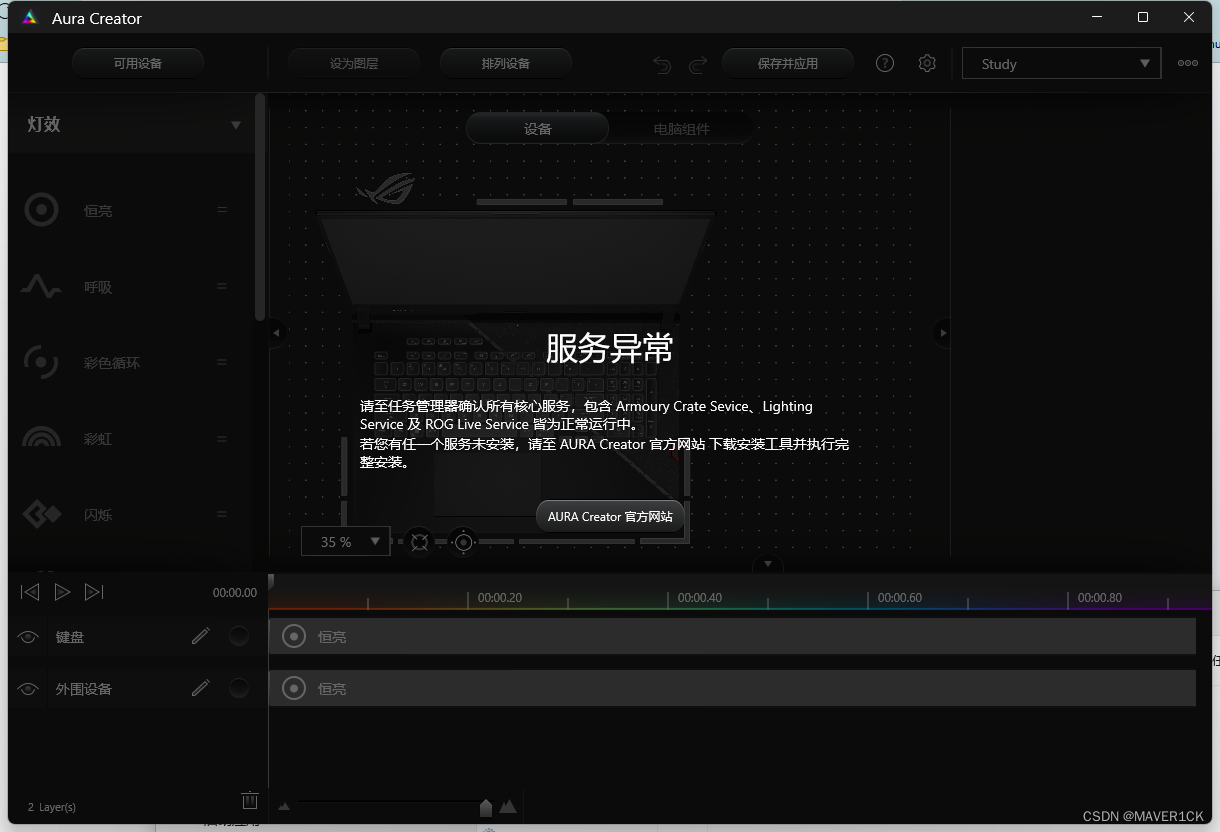Screen dimensions: 1220x832
Task: Select the 彩虹 rainbow effect icon
Action: tap(41, 438)
